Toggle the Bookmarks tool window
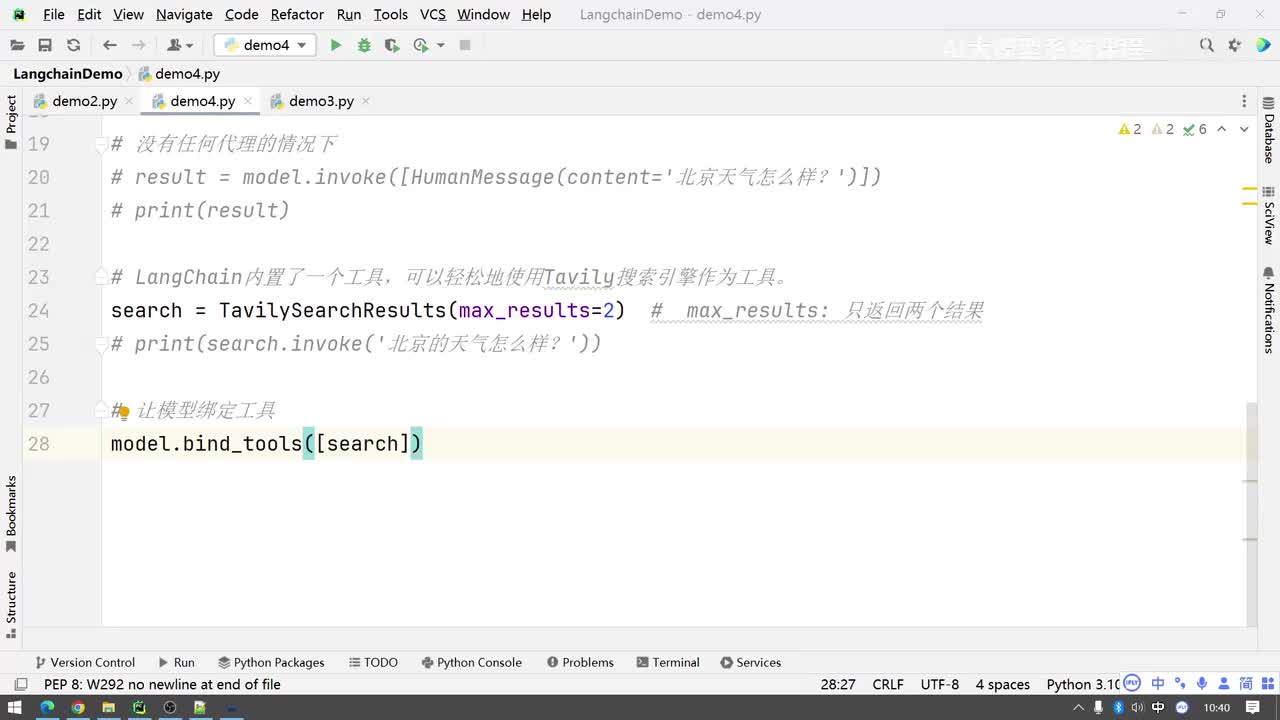The image size is (1280, 720). [x=11, y=514]
